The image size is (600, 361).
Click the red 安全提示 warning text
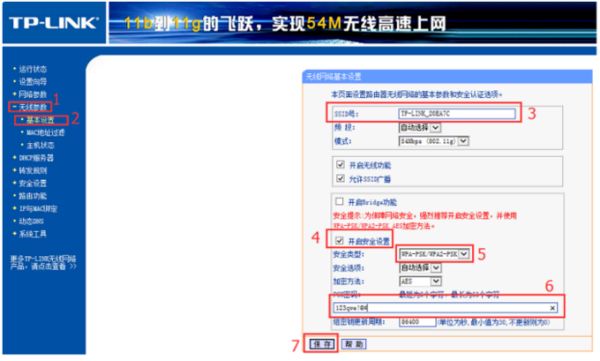pyautogui.click(x=425, y=221)
